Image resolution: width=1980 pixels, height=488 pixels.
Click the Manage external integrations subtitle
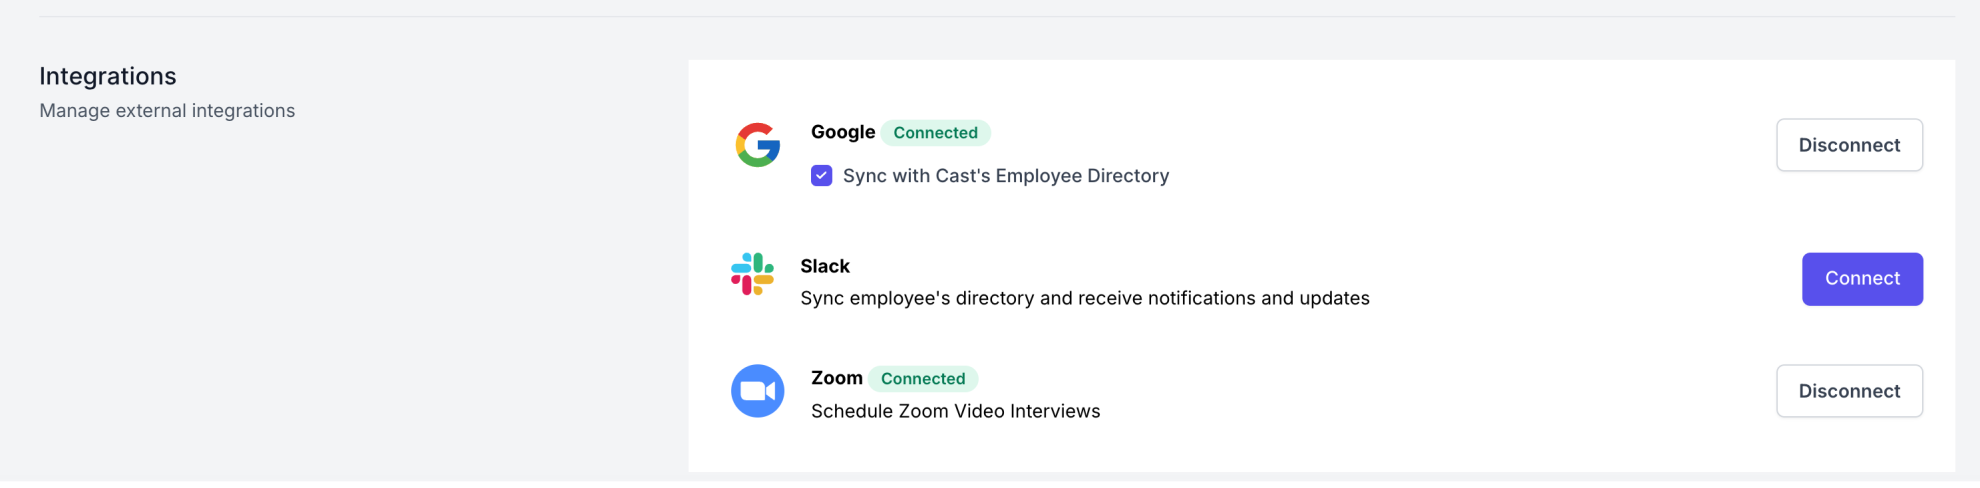tap(167, 111)
